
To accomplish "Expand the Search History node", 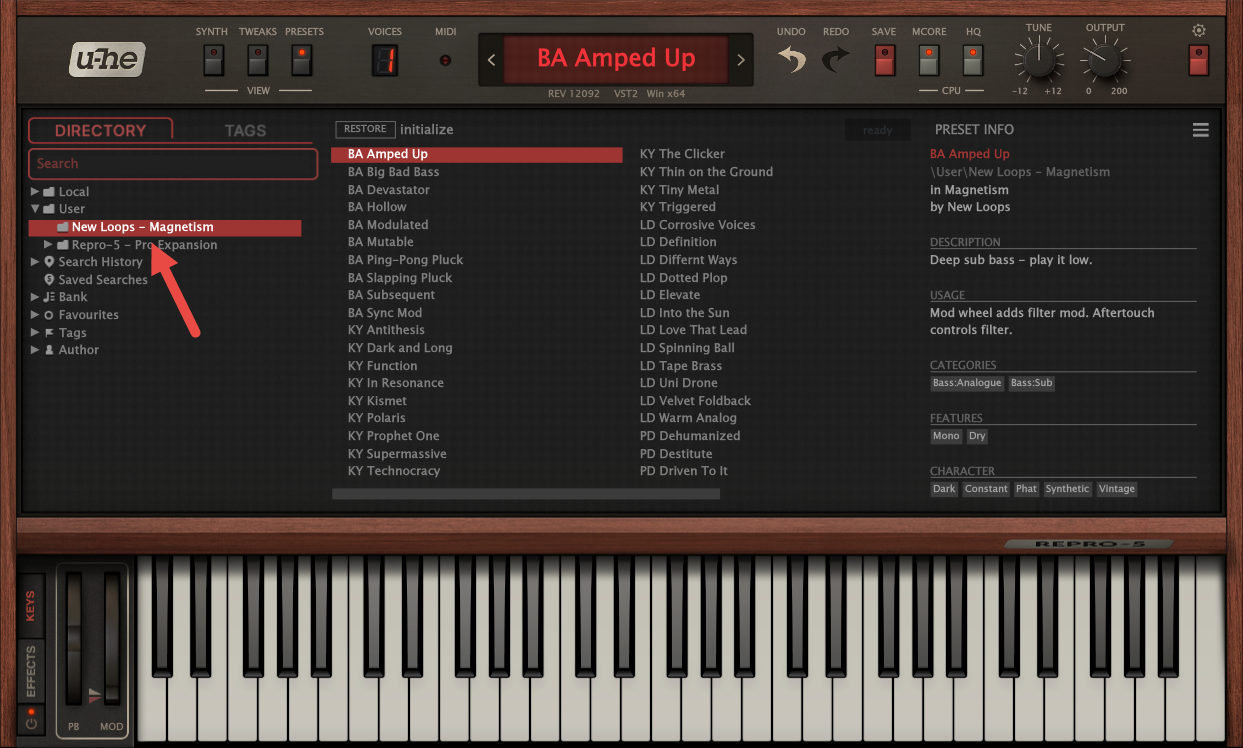I will (36, 262).
